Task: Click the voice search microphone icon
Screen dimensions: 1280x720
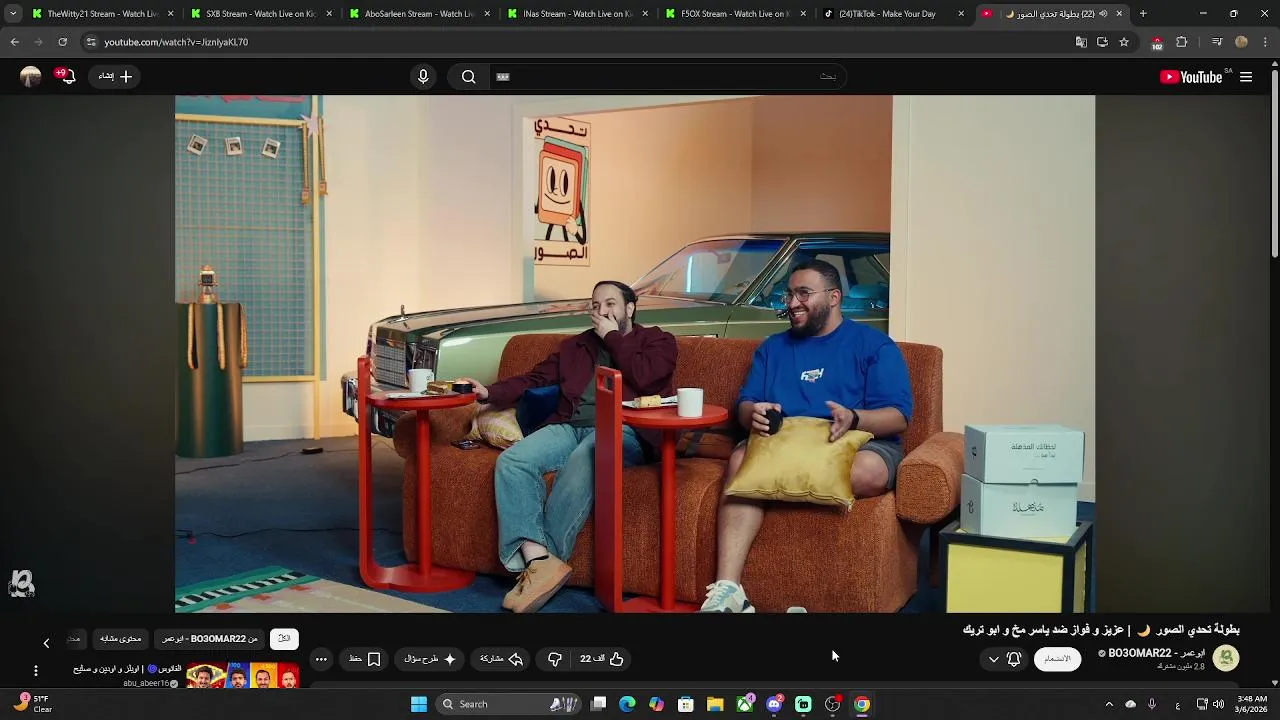Action: click(423, 77)
